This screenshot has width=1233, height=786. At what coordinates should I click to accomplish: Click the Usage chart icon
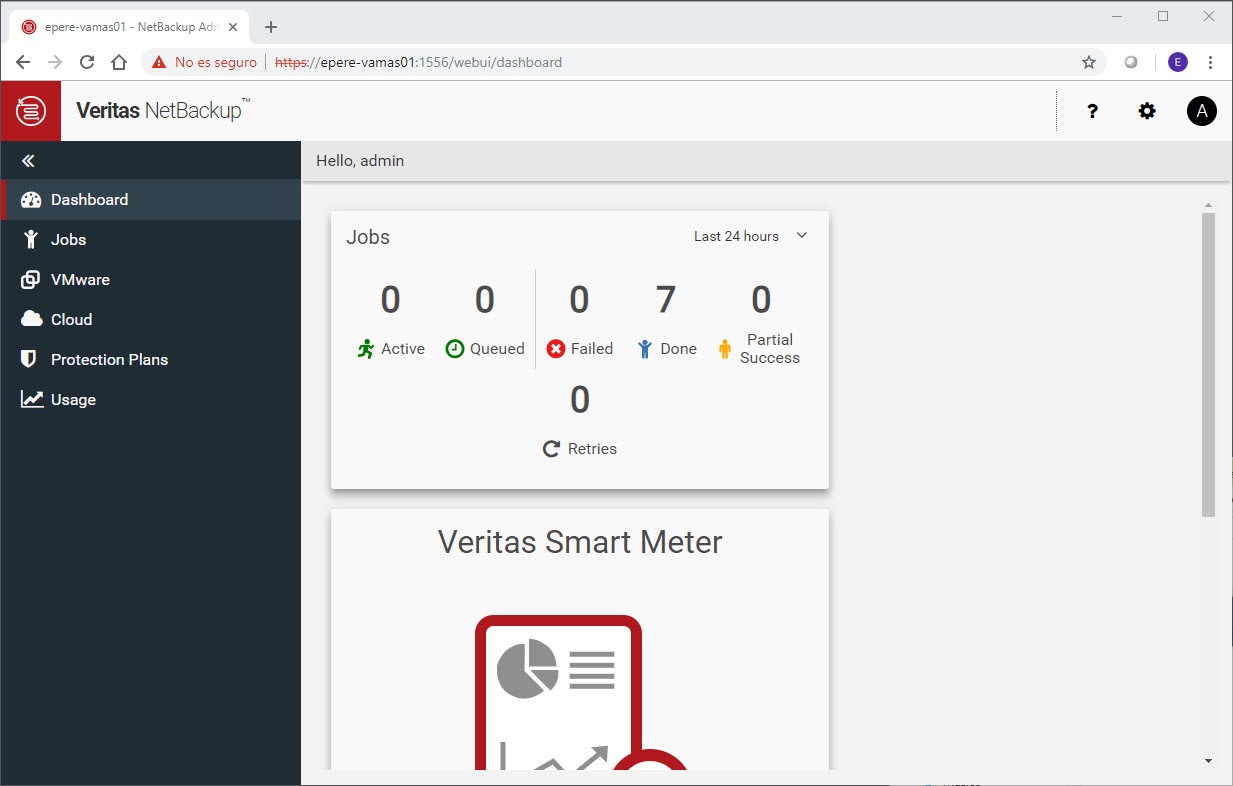32,400
